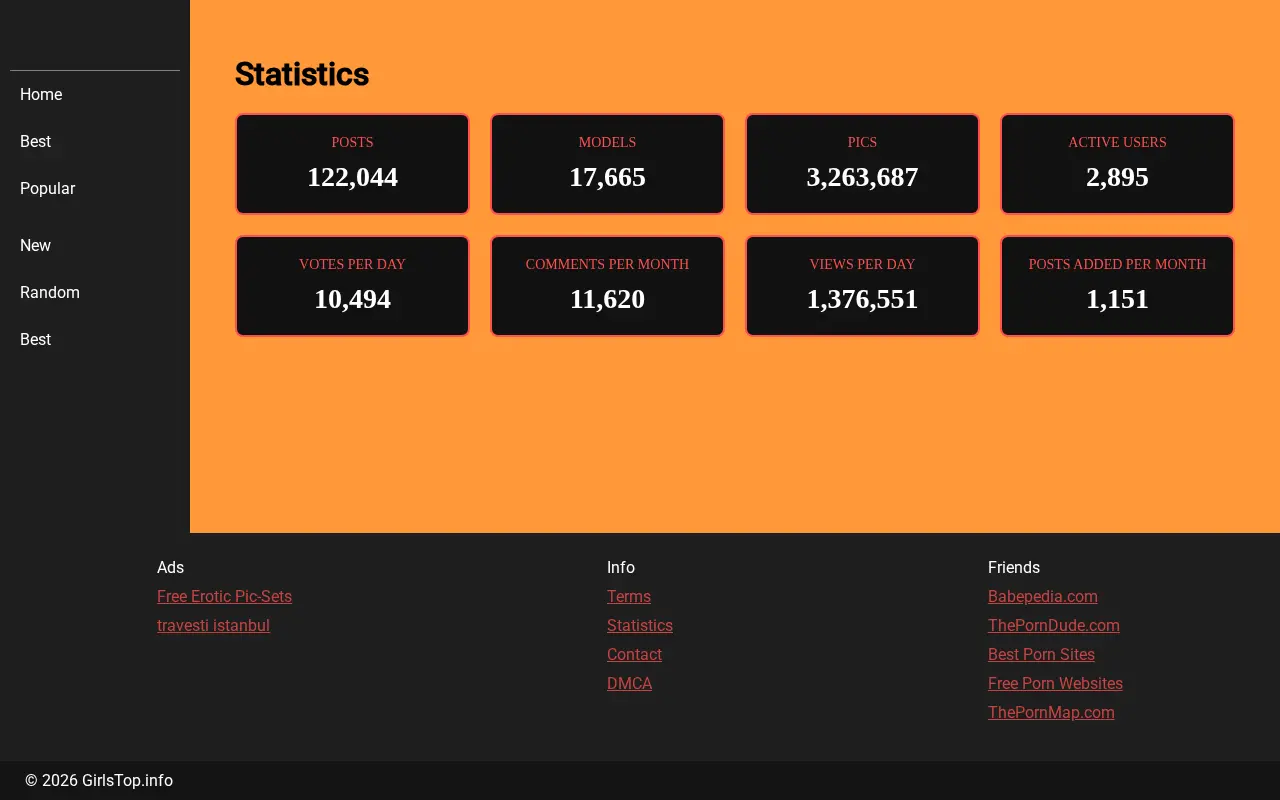Click the Info footer column heading
Viewport: 1280px width, 800px height.
pyautogui.click(x=621, y=567)
